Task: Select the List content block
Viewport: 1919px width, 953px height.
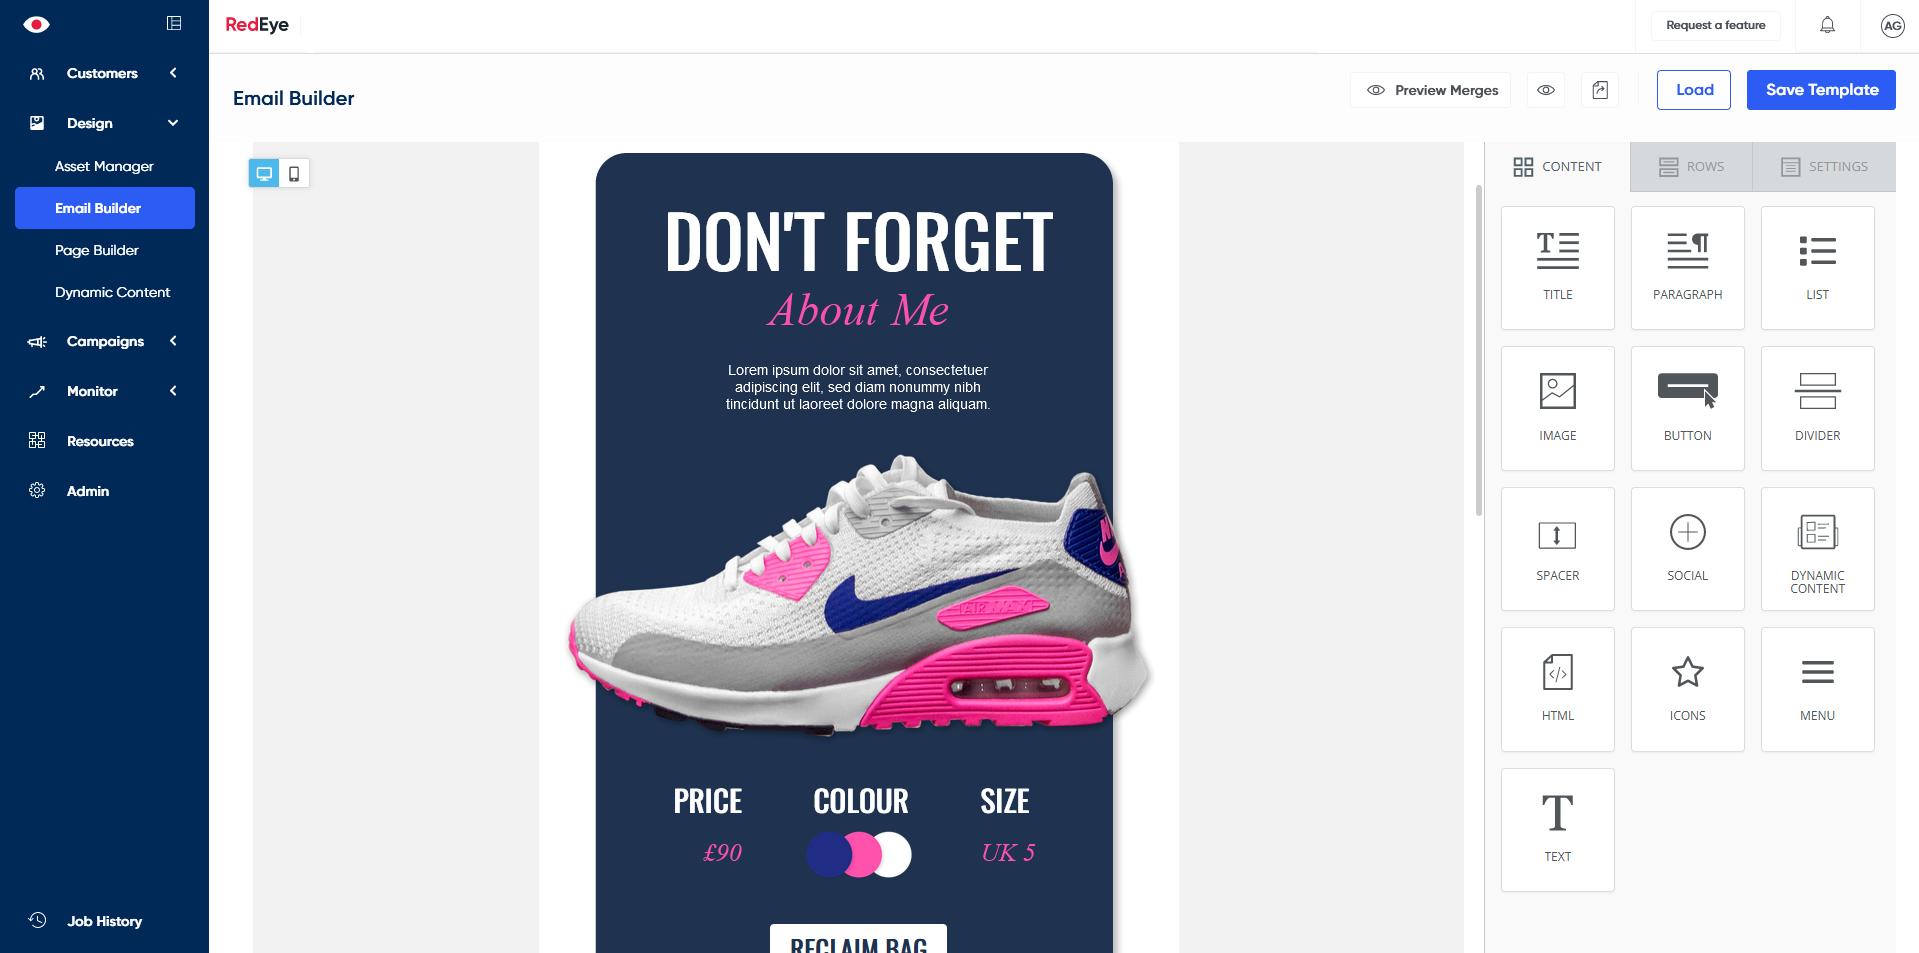Action: tap(1818, 268)
